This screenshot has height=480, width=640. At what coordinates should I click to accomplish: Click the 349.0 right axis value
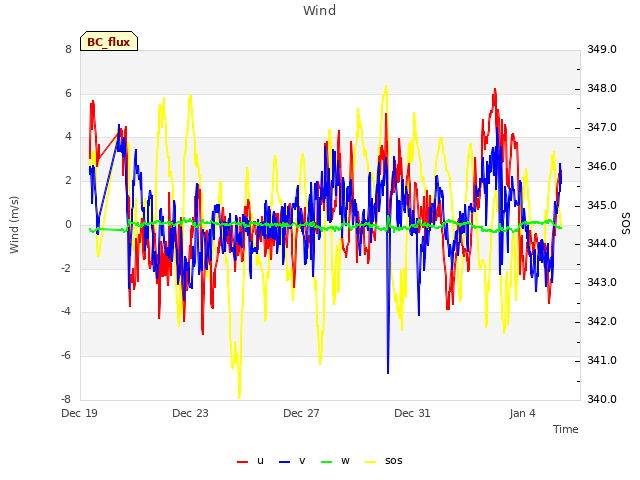[x=602, y=49]
